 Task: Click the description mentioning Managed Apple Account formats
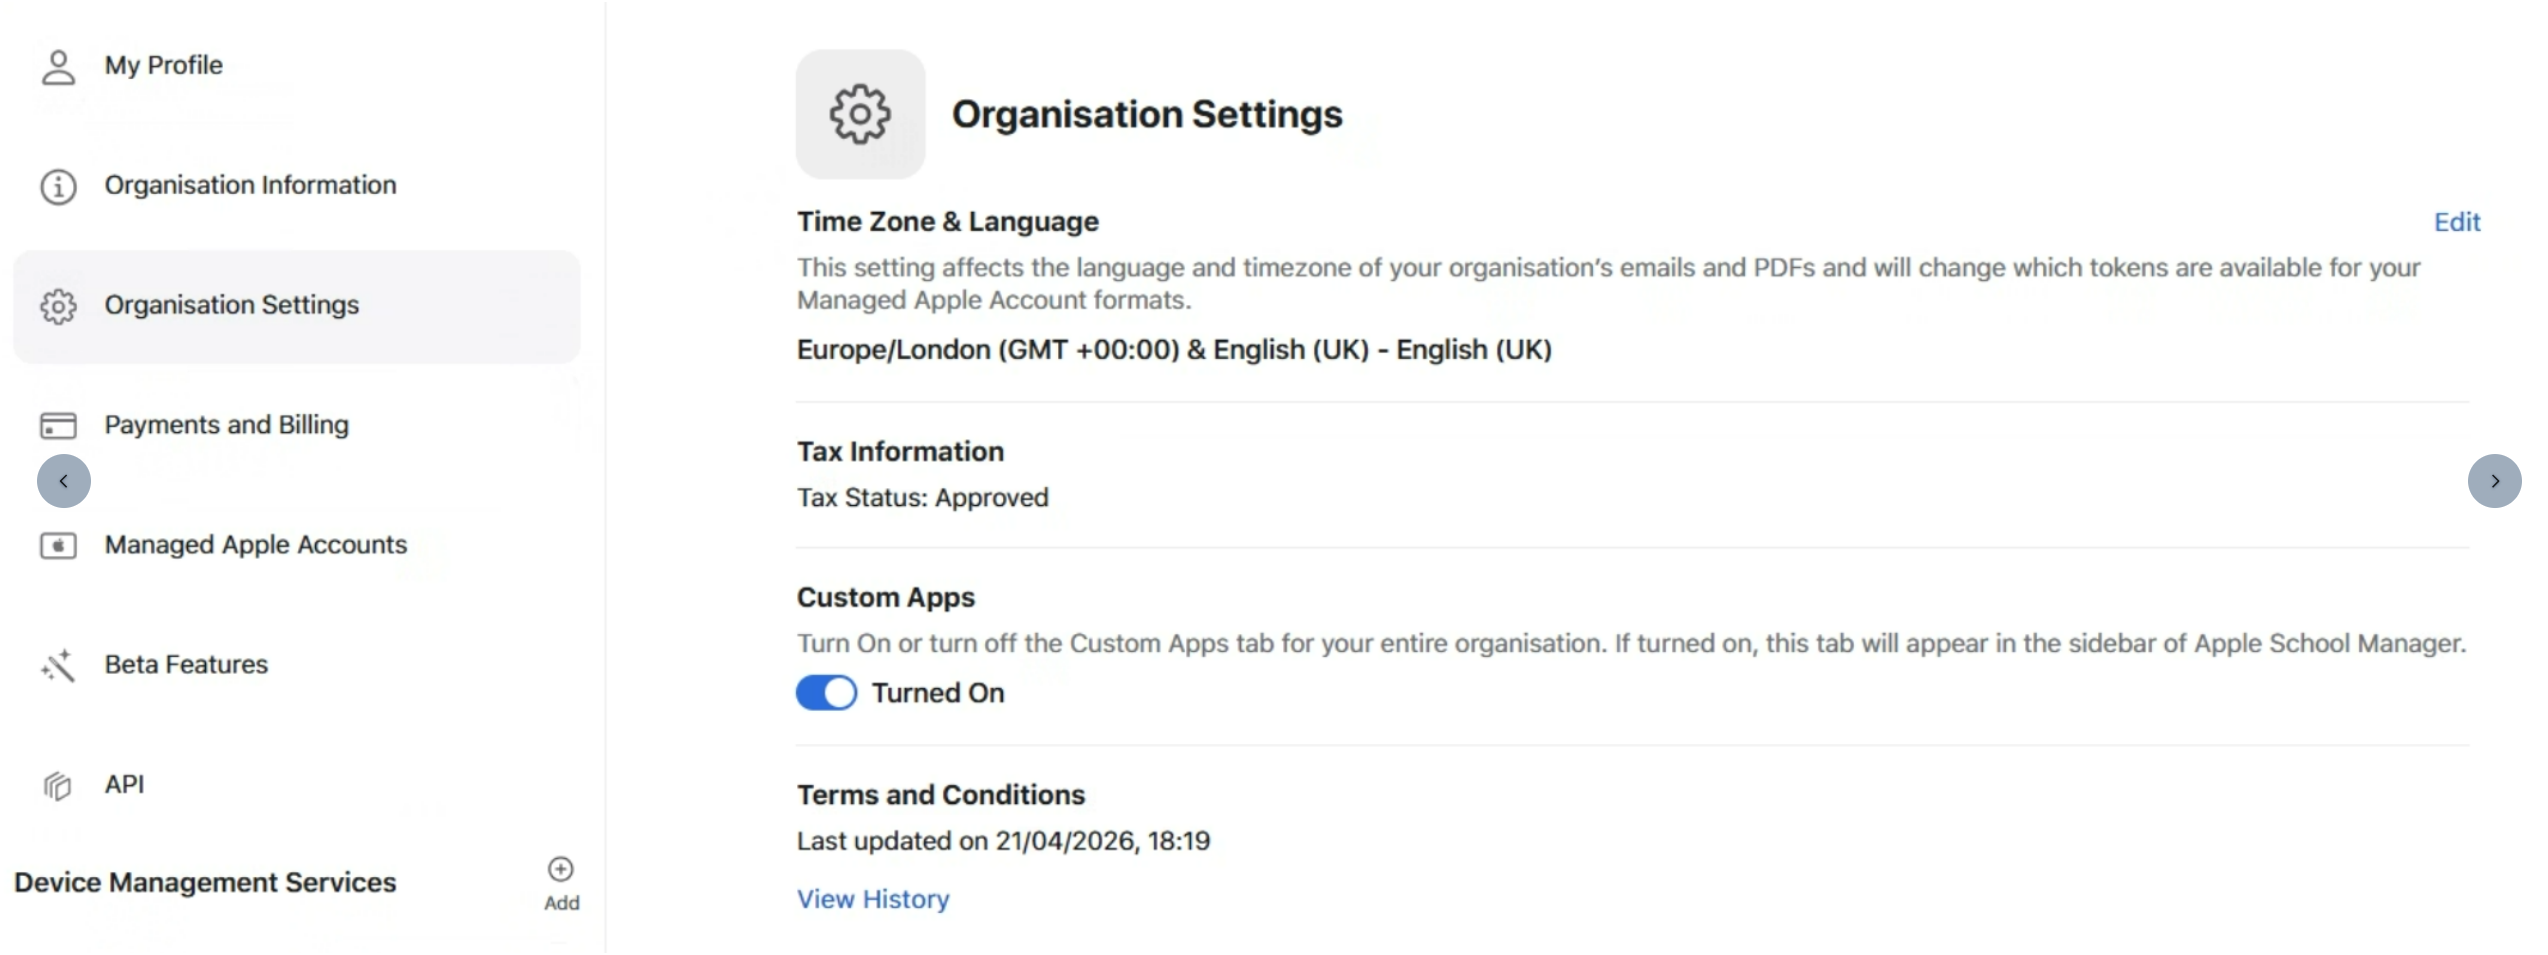[1608, 284]
